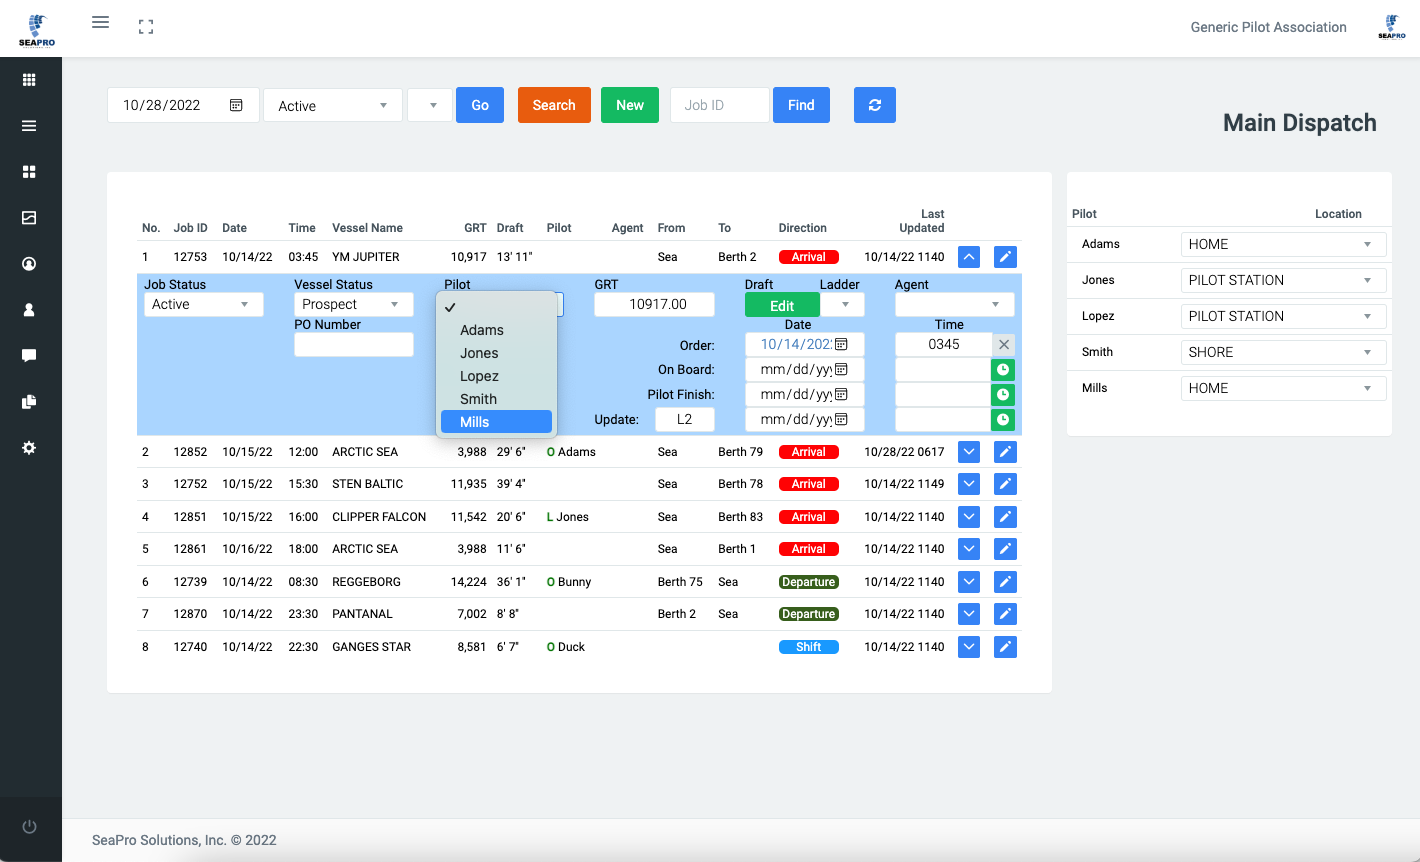Image resolution: width=1420 pixels, height=862 pixels.
Task: Click the blue refresh icon button
Action: click(874, 105)
